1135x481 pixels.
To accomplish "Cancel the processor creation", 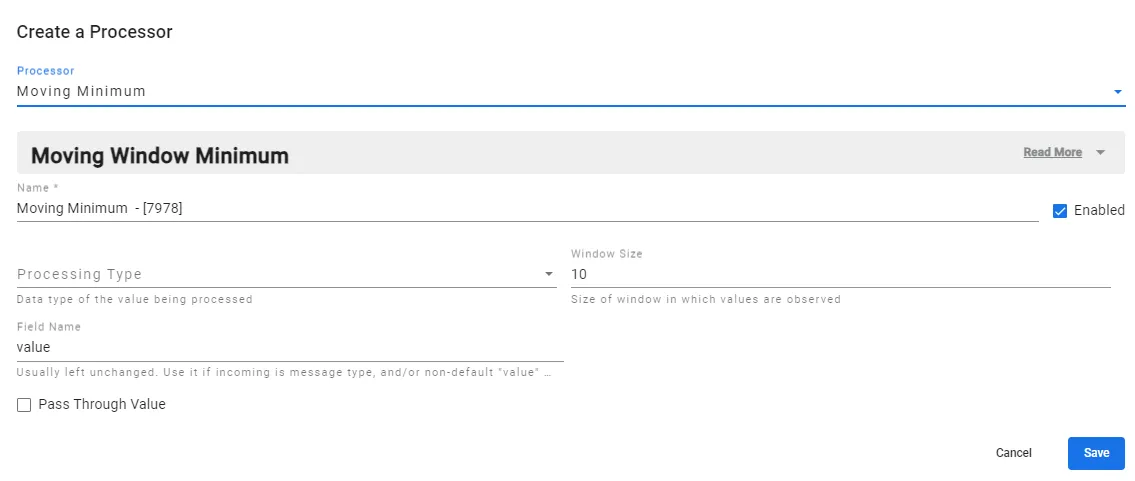I will click(x=1013, y=453).
